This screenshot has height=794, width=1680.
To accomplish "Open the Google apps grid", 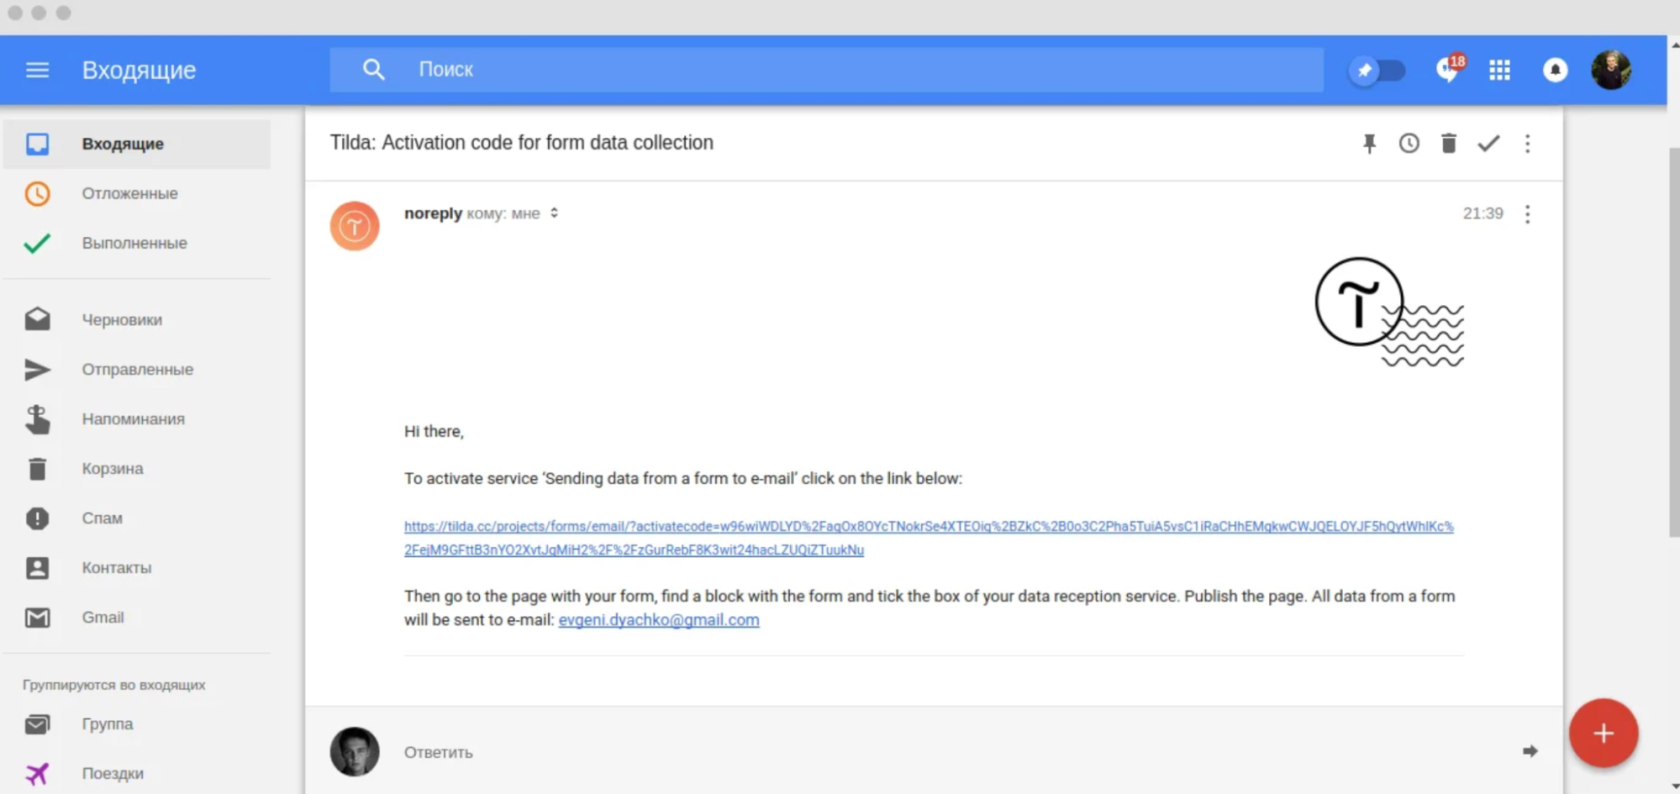I will click(1499, 70).
